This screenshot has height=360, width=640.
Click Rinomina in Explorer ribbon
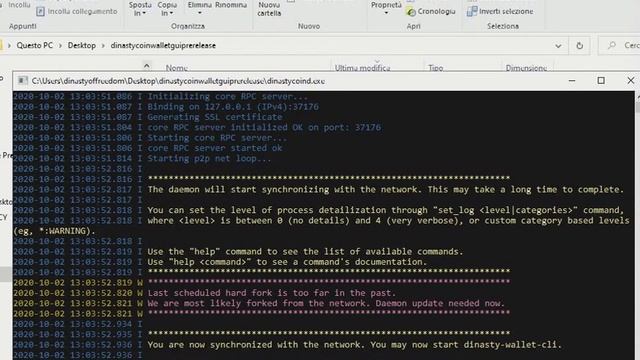click(x=231, y=5)
